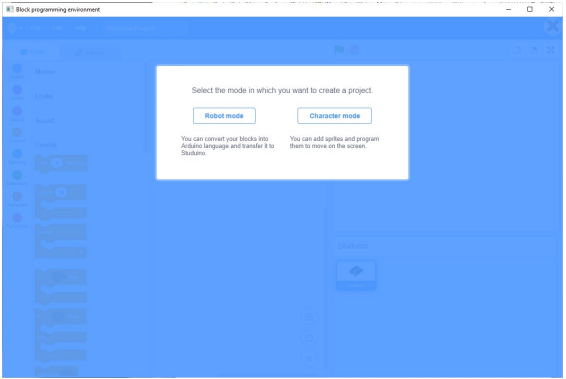Click the 'You can convert your blocks' description

[x=228, y=146]
